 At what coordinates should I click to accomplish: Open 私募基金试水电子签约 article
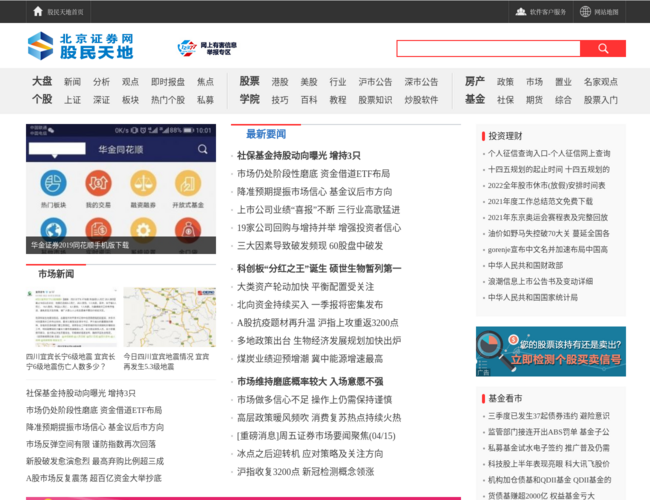(549, 448)
